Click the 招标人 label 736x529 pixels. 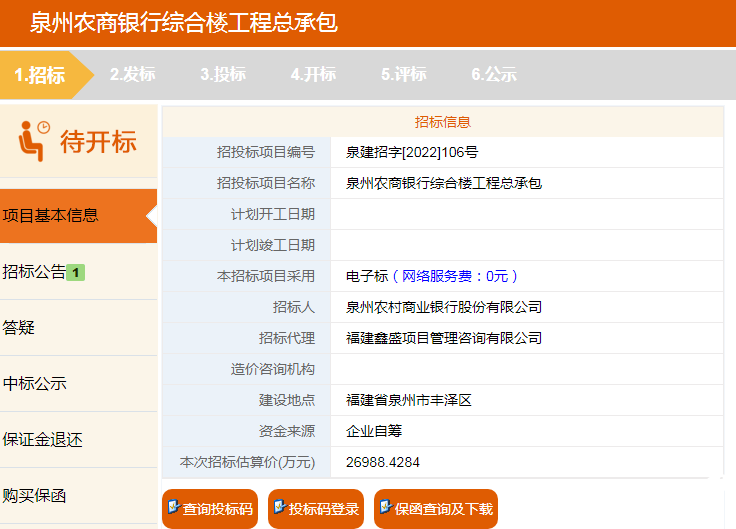point(294,307)
